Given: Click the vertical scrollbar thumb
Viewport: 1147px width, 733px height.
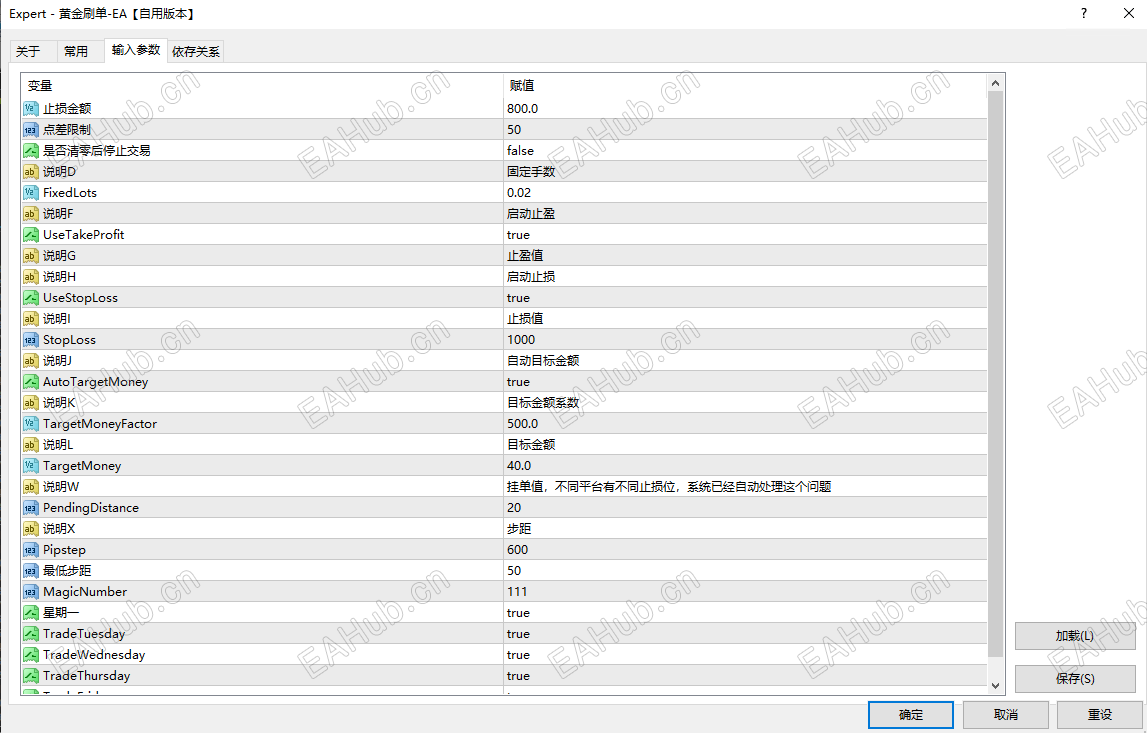Looking at the screenshot, I should (x=996, y=375).
